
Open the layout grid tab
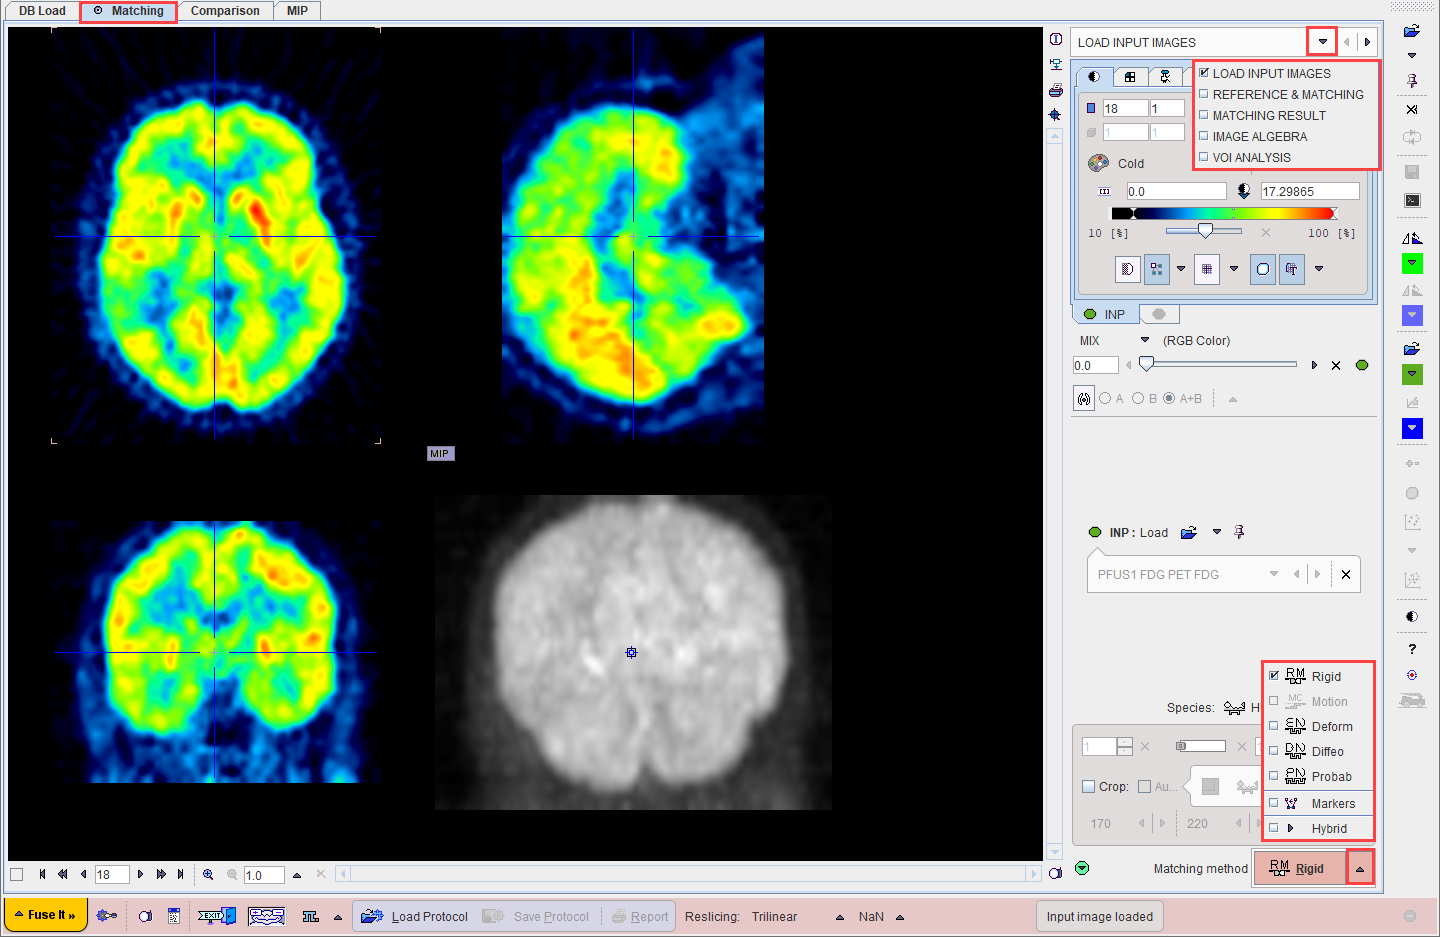(1130, 76)
